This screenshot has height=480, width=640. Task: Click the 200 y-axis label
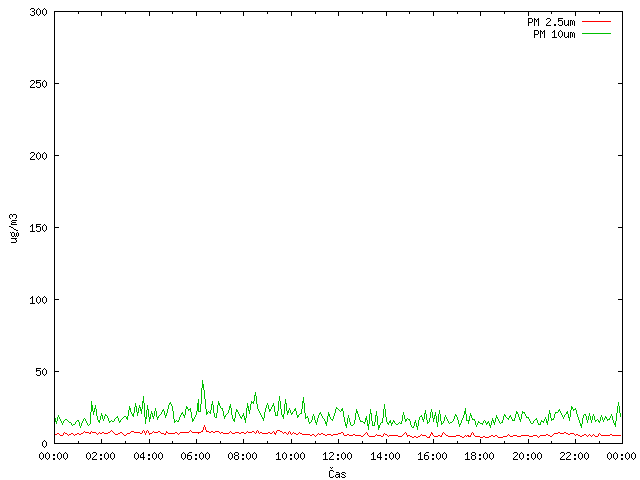pos(38,156)
